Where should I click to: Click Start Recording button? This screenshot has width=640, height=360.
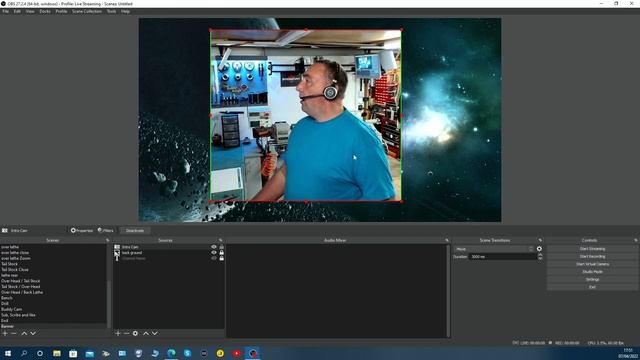(592, 256)
